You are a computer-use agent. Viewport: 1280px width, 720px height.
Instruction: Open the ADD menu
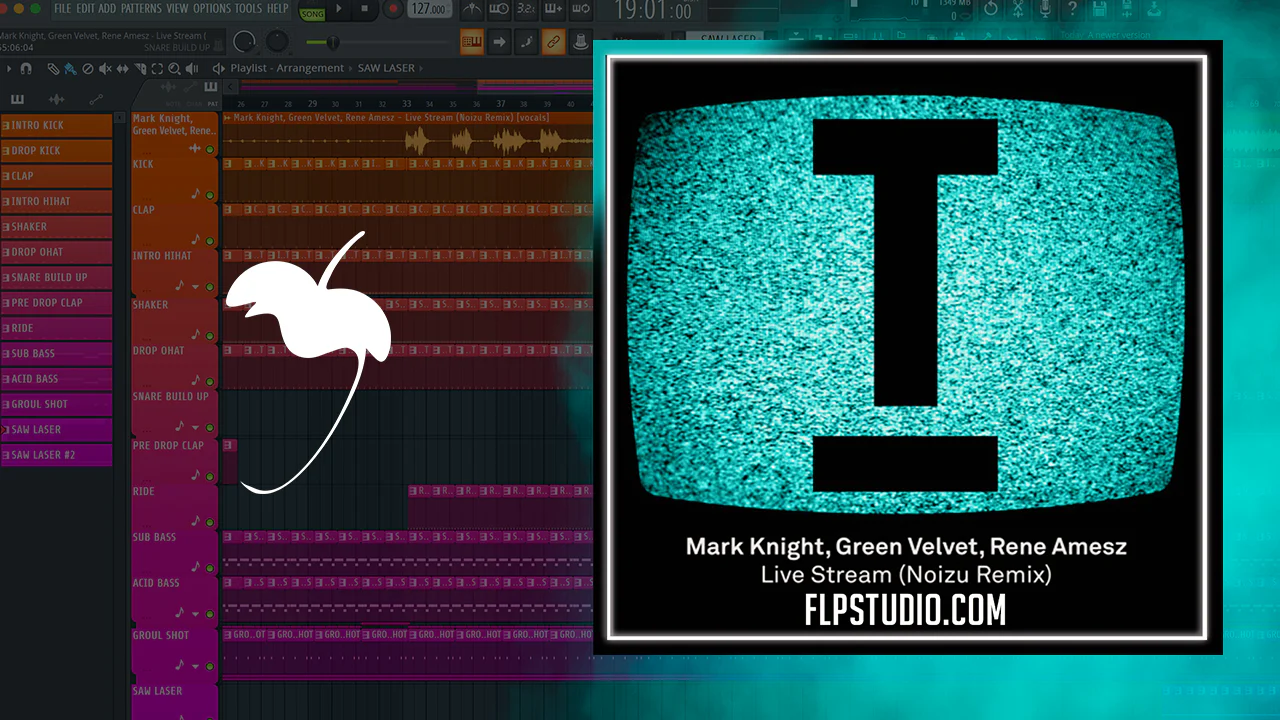[107, 9]
